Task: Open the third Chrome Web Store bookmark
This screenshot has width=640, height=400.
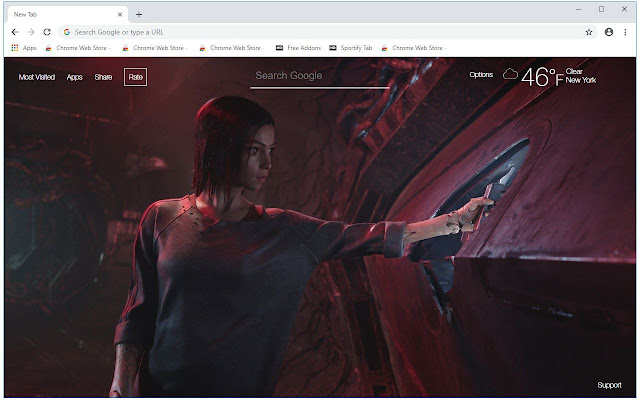Action: coord(232,48)
